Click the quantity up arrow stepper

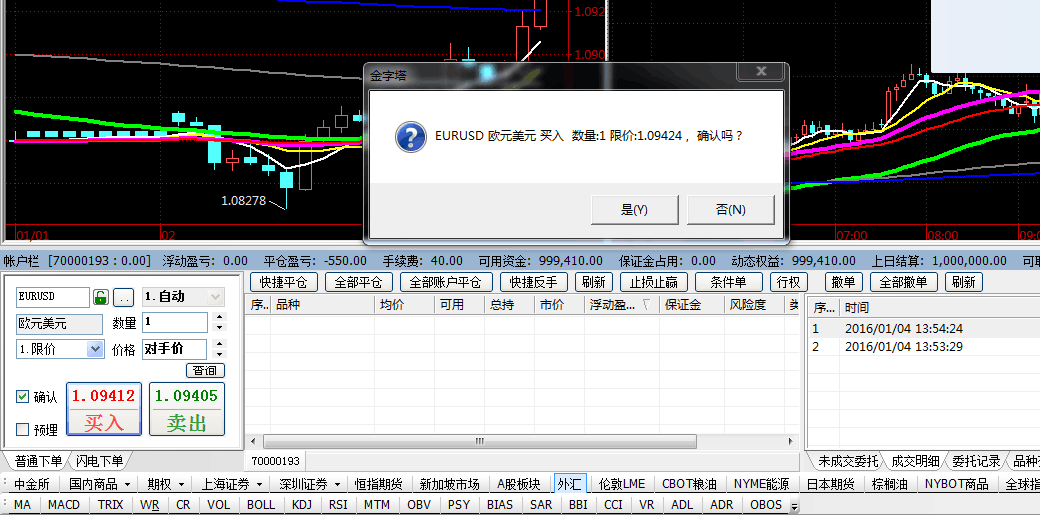pos(220,317)
